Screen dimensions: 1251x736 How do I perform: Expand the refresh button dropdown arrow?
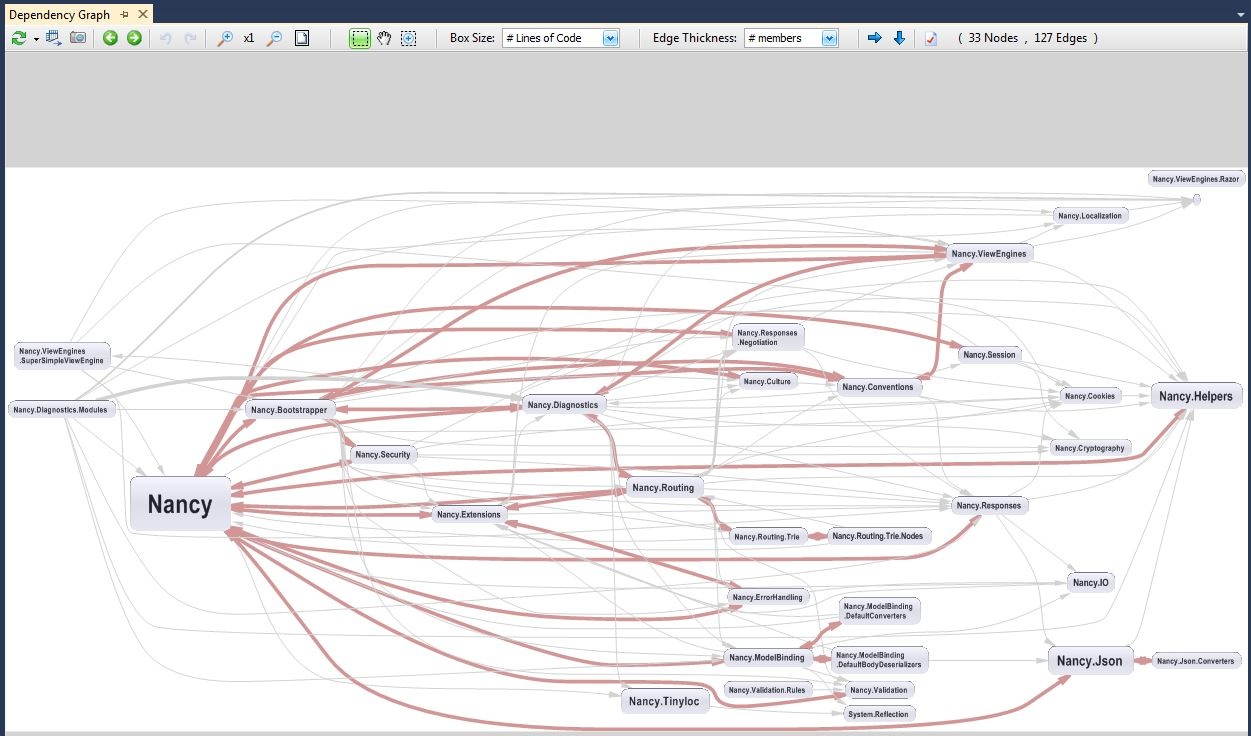click(34, 38)
